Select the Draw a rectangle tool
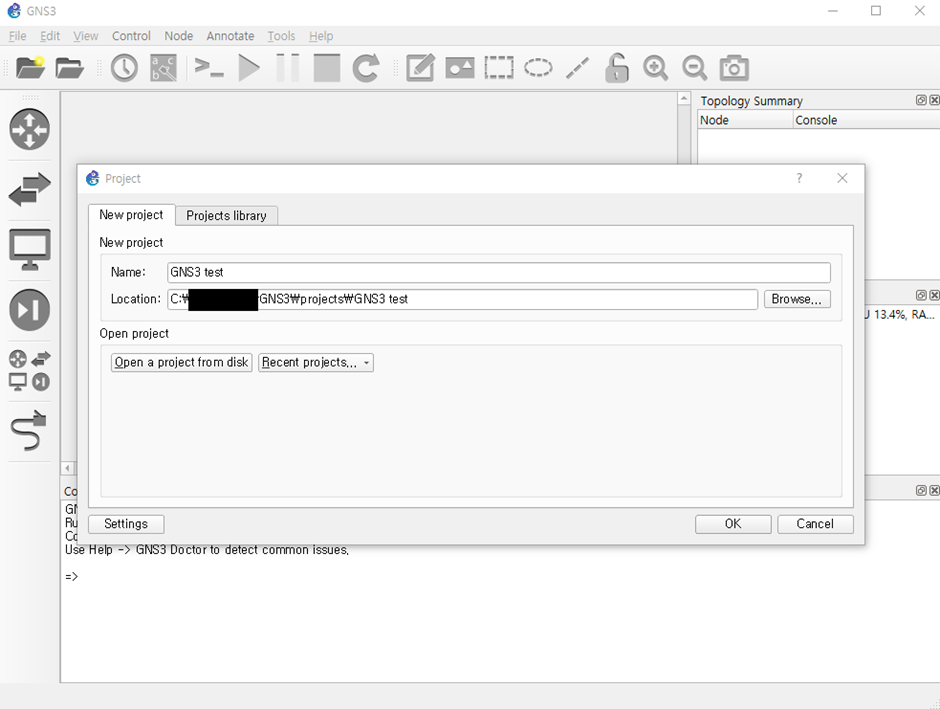The width and height of the screenshot is (940, 709). 499,68
